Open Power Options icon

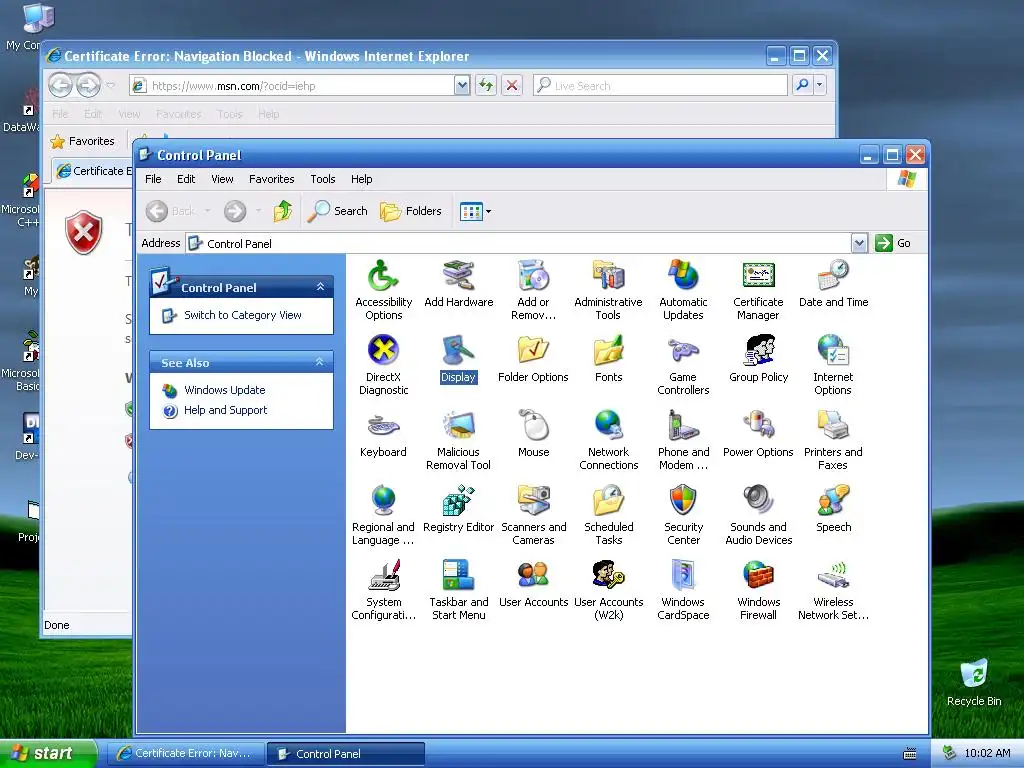[758, 434]
